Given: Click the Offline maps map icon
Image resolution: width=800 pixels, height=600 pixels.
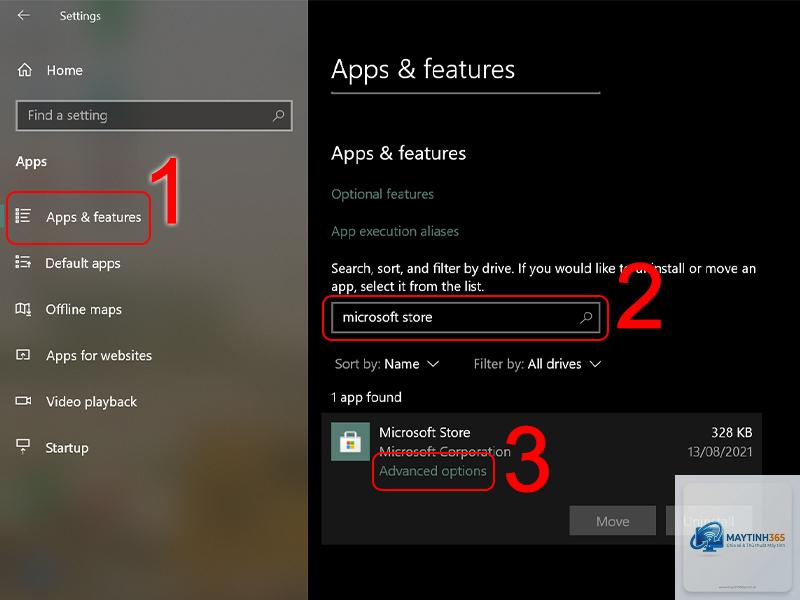Looking at the screenshot, I should [23, 309].
